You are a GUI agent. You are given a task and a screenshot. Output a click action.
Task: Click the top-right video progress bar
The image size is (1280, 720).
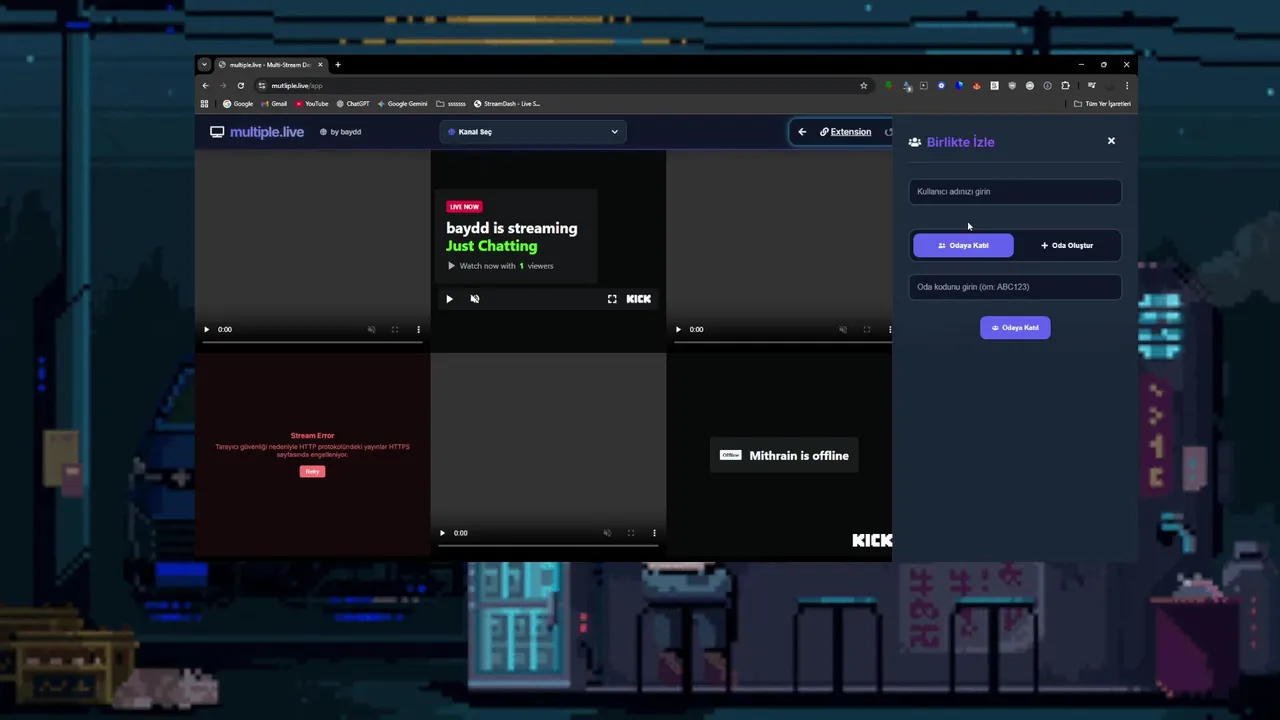783,342
